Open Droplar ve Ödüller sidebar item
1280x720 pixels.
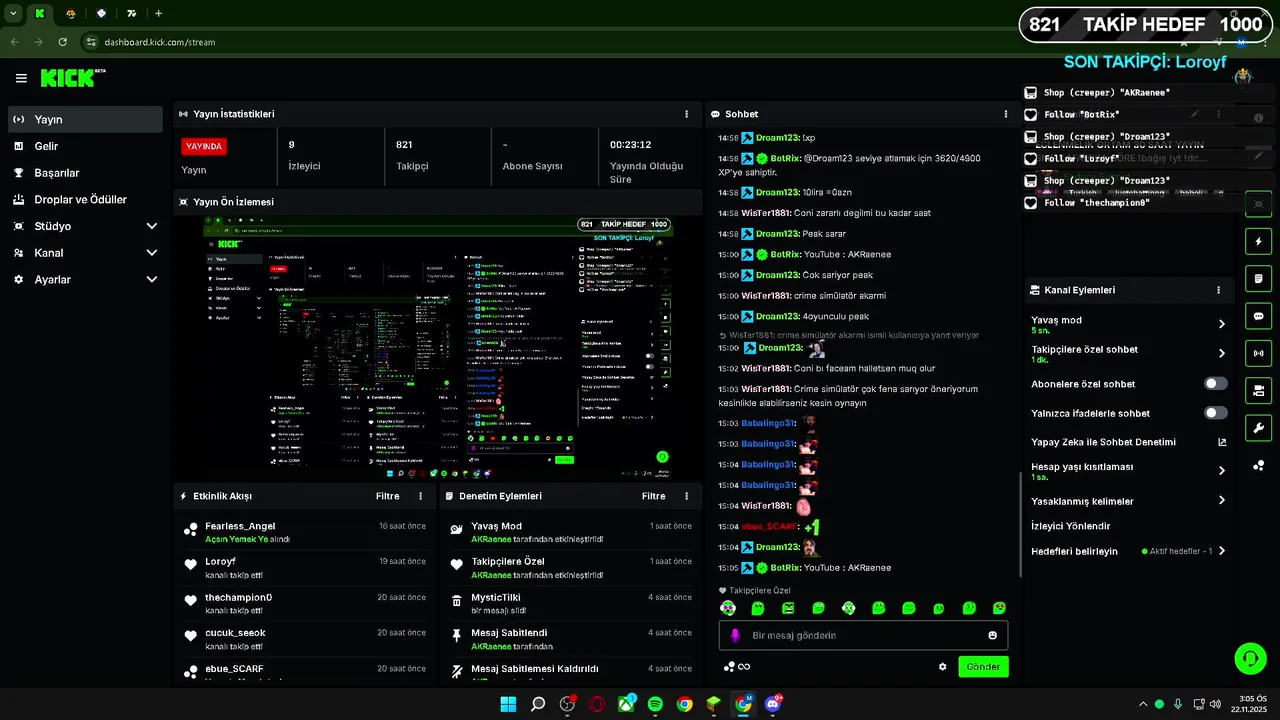point(85,199)
